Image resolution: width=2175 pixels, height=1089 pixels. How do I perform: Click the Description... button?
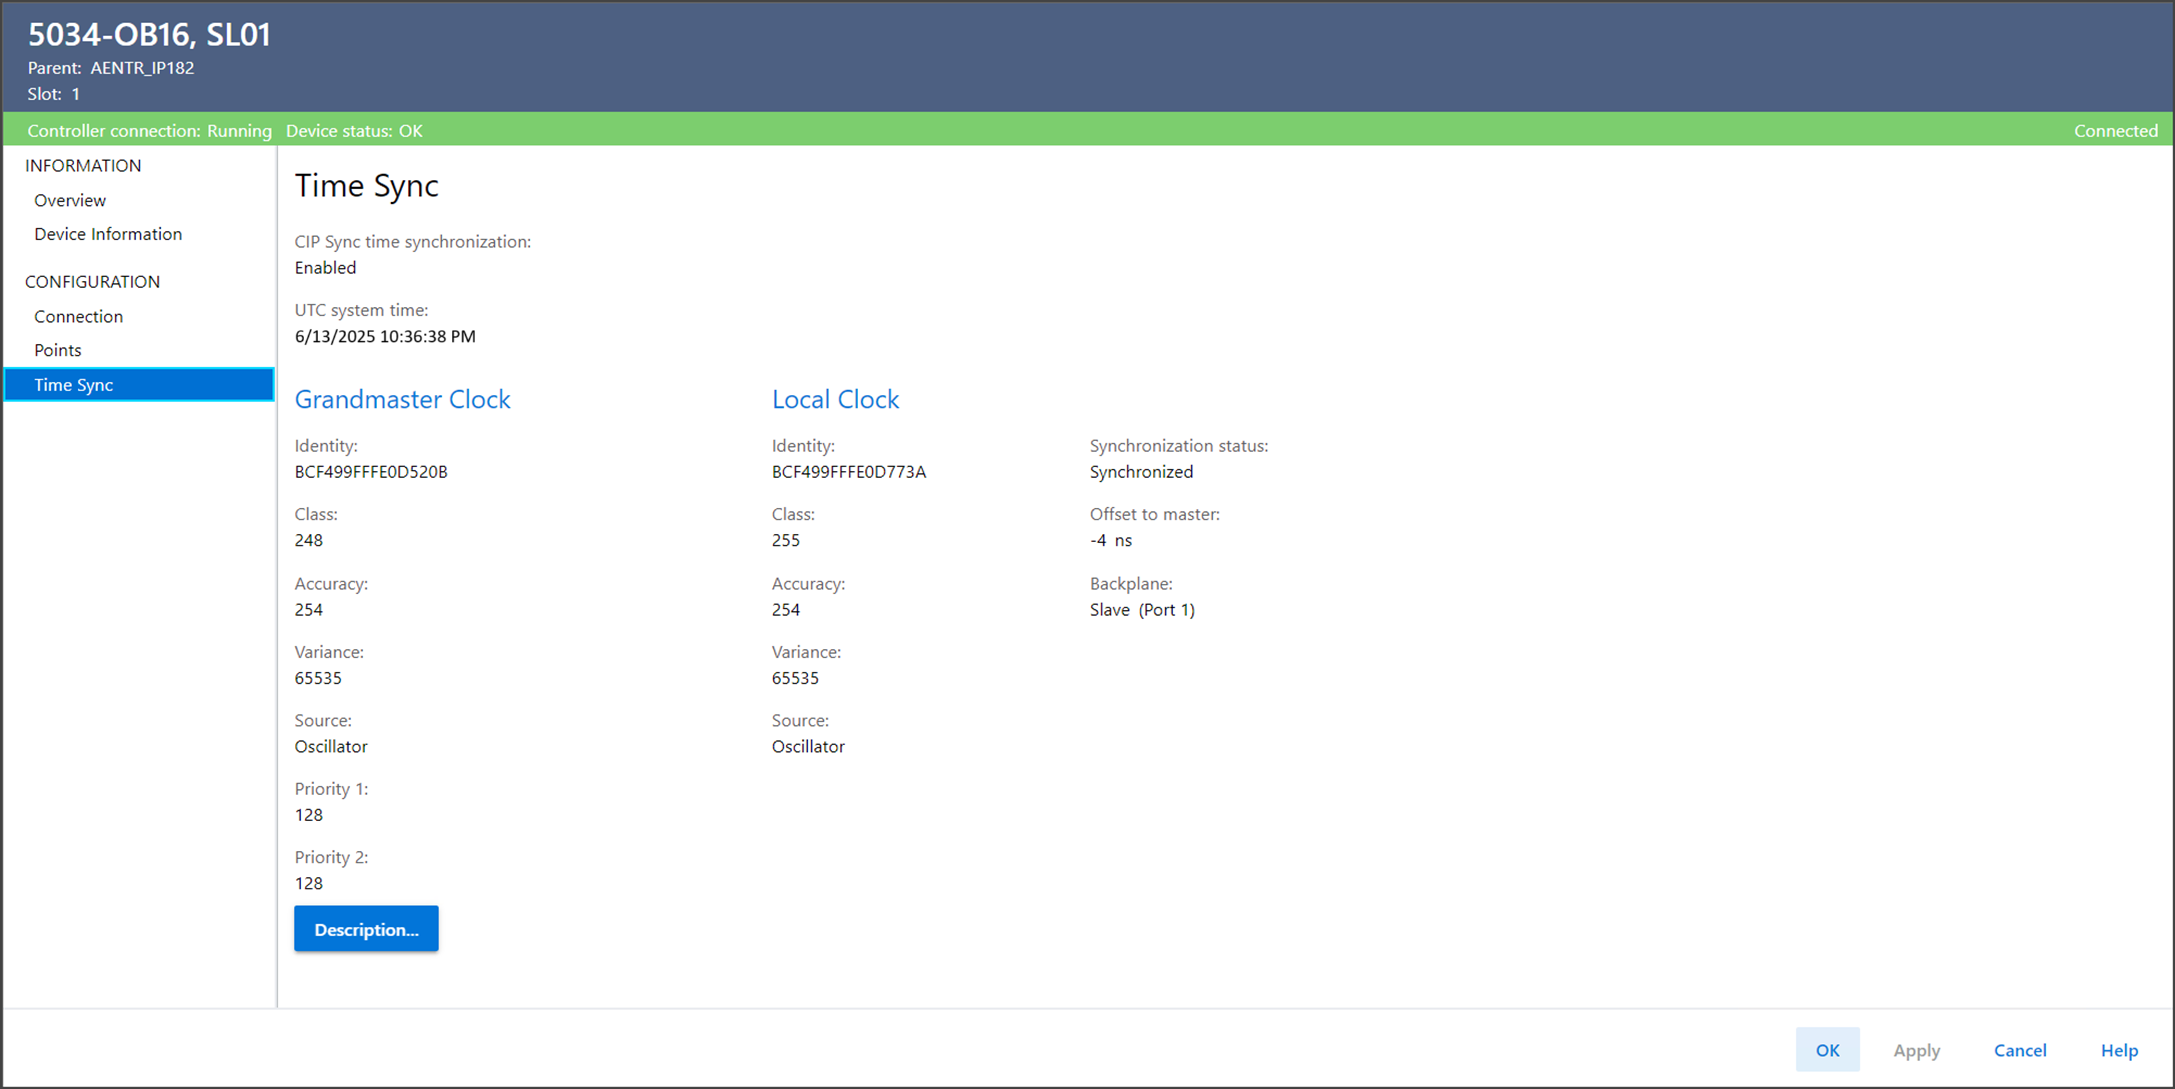[x=366, y=929]
